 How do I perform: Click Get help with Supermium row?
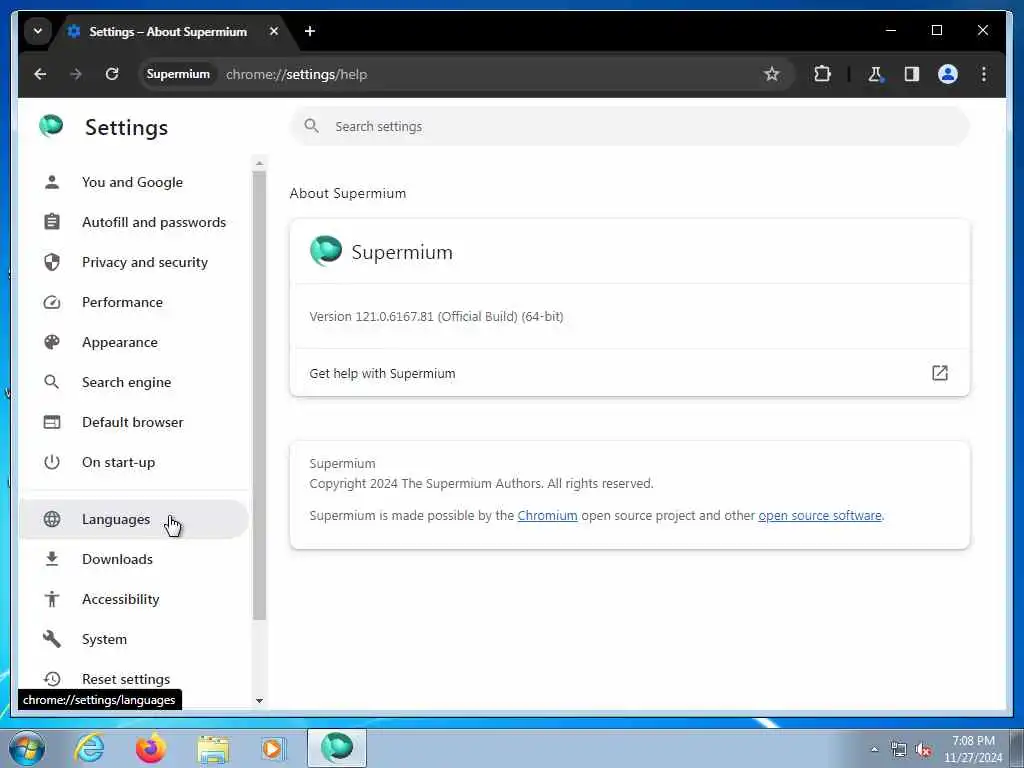[630, 373]
